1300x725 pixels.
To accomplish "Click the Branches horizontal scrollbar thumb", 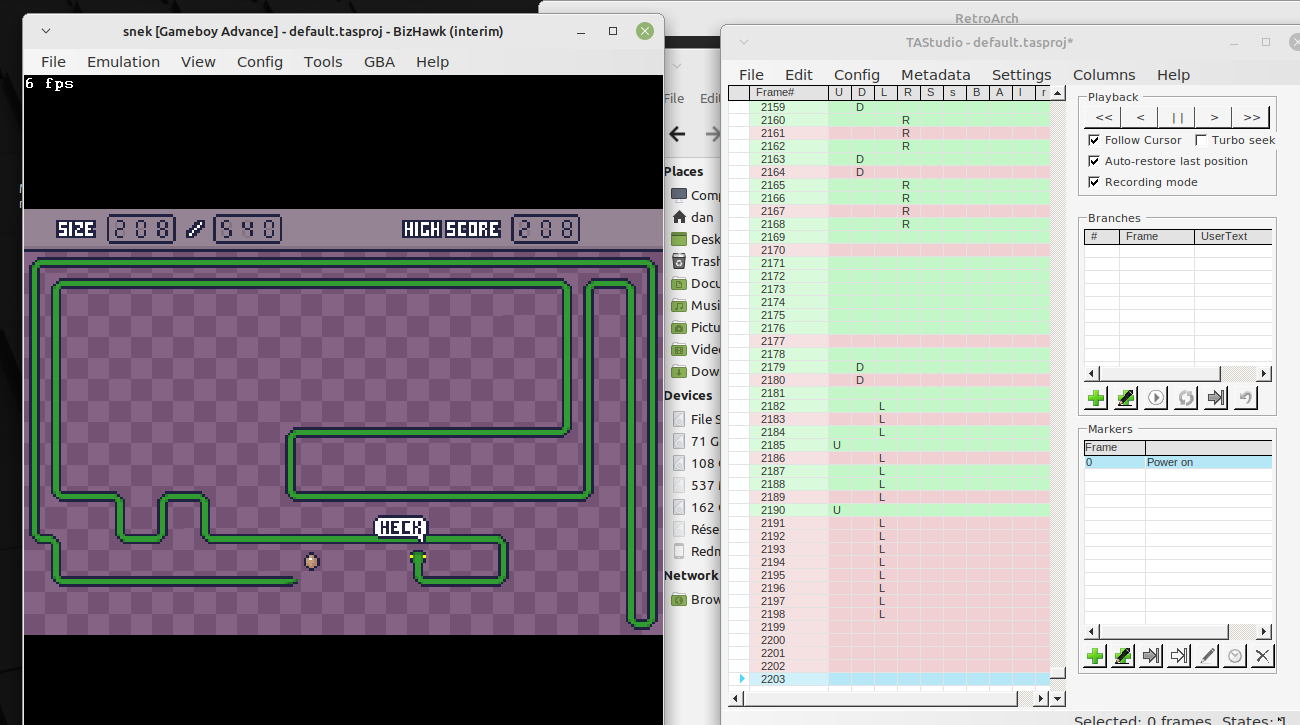I will 1158,373.
